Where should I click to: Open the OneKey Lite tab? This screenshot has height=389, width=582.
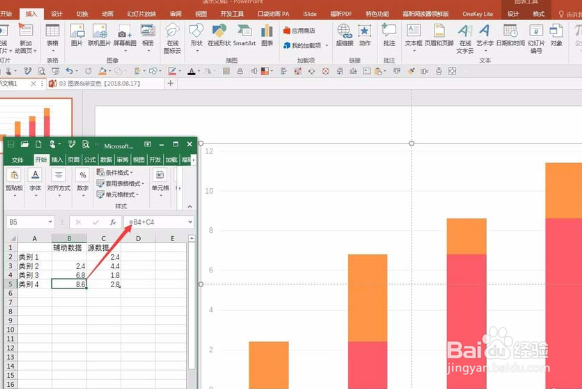click(x=477, y=14)
